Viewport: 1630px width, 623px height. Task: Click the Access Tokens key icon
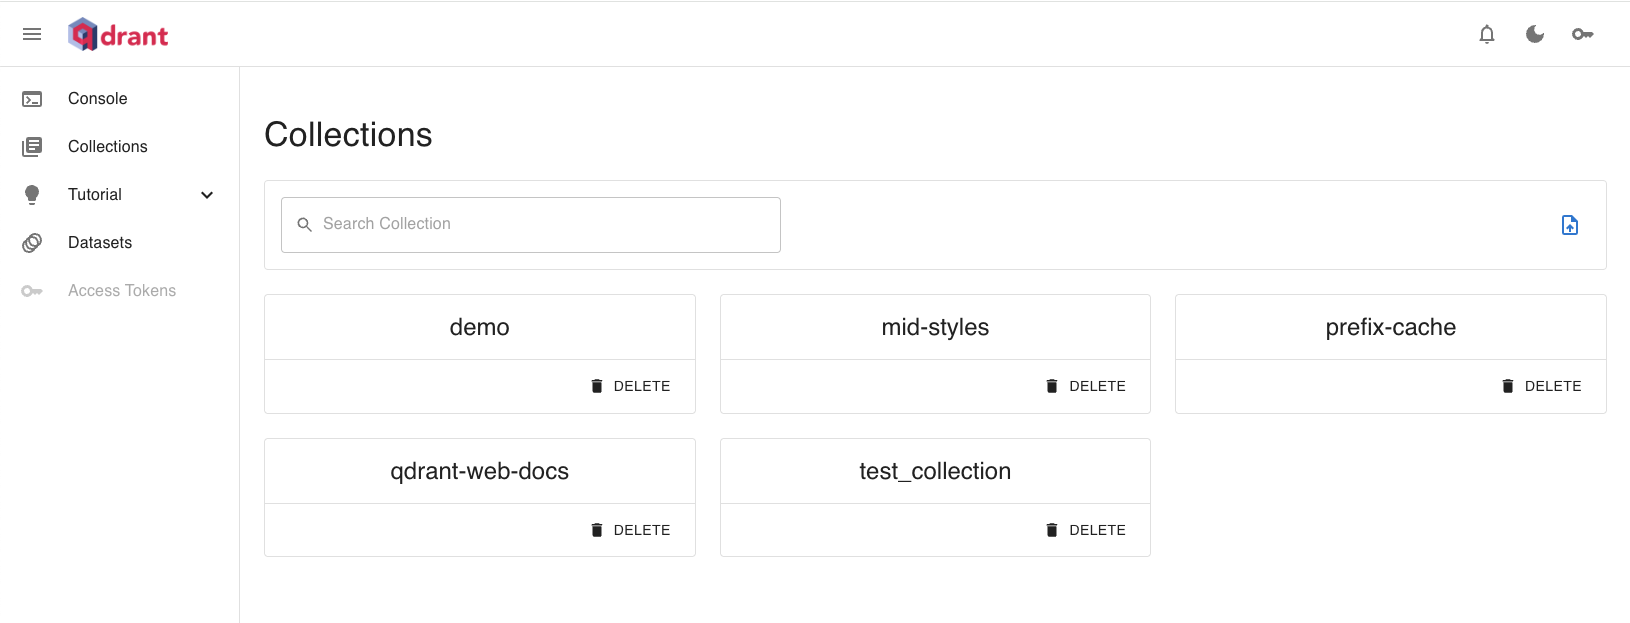click(x=32, y=290)
